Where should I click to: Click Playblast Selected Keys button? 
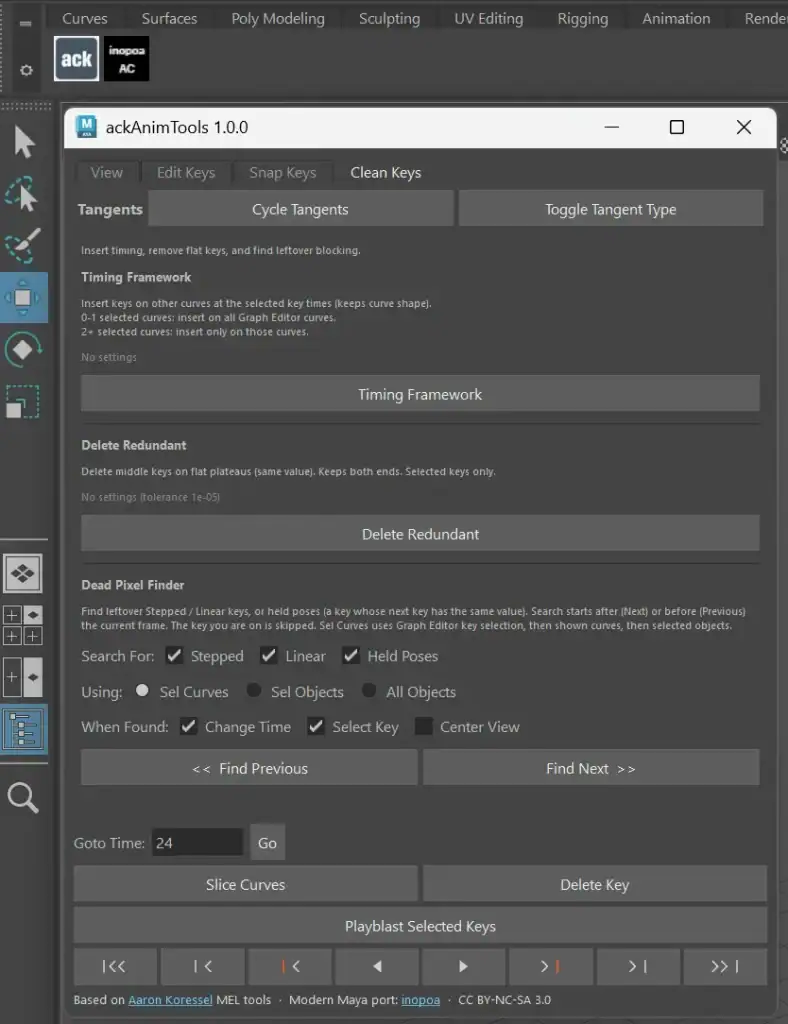(x=420, y=925)
